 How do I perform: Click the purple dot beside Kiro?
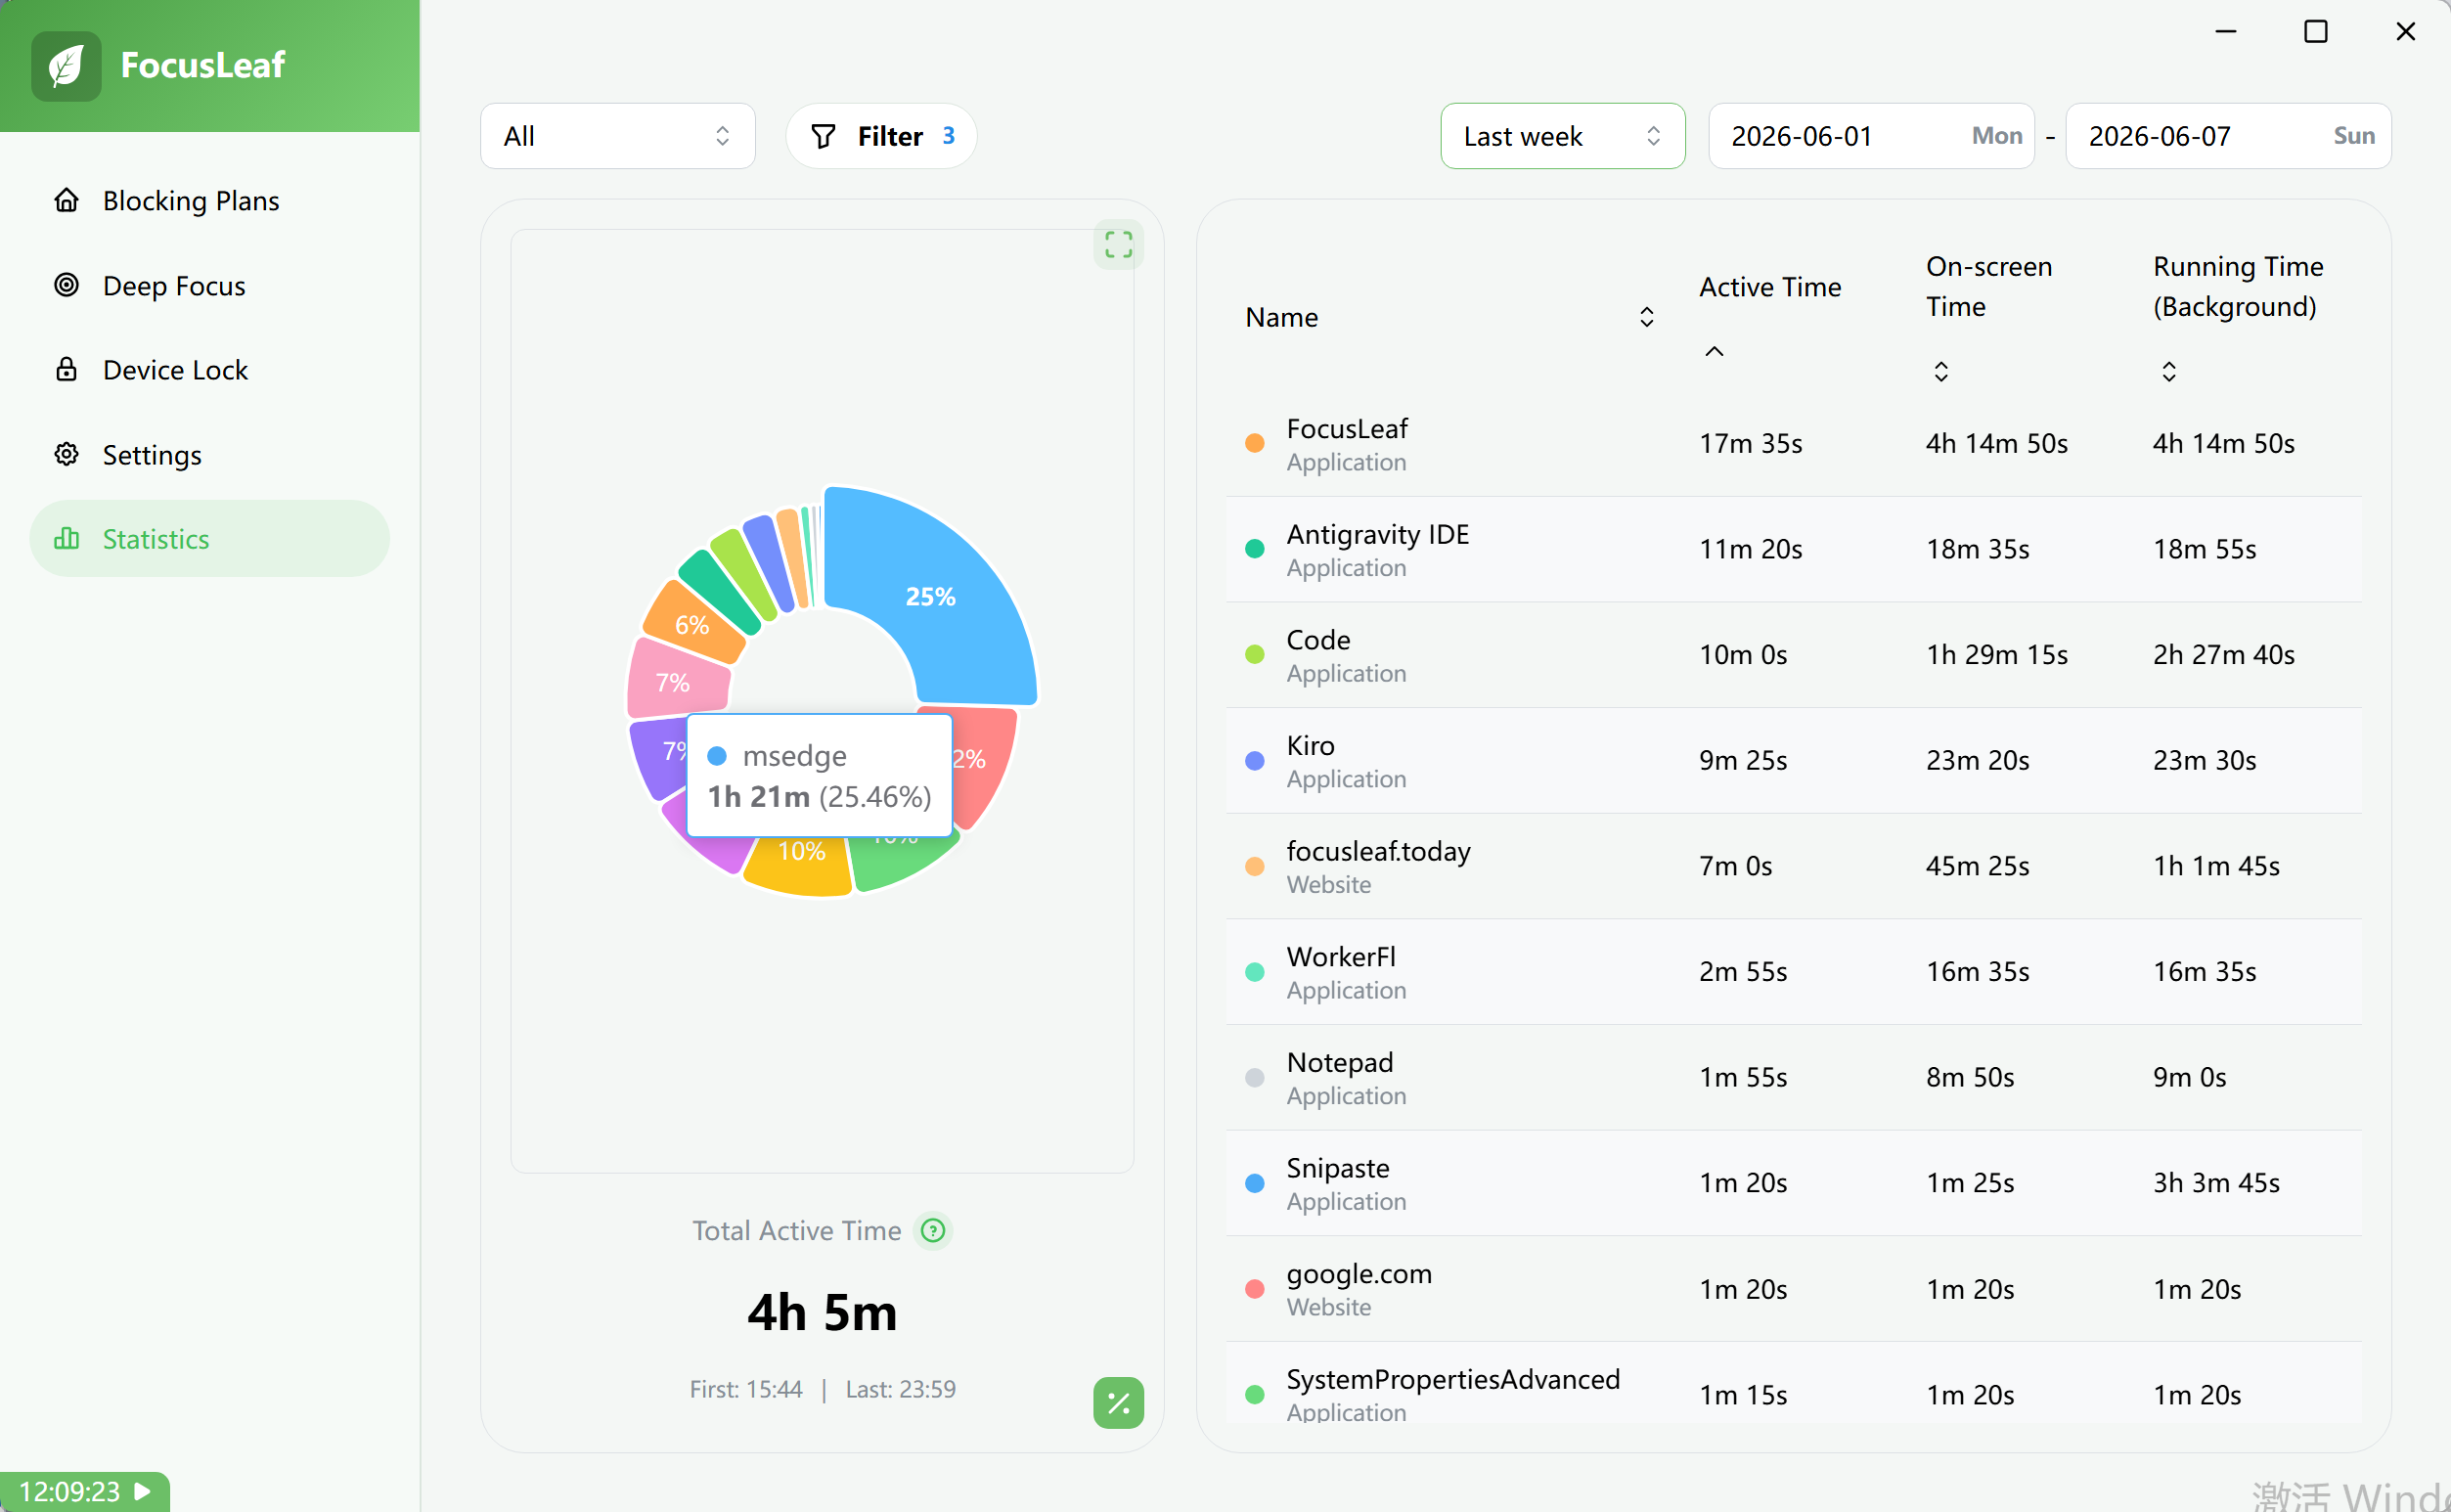1254,761
